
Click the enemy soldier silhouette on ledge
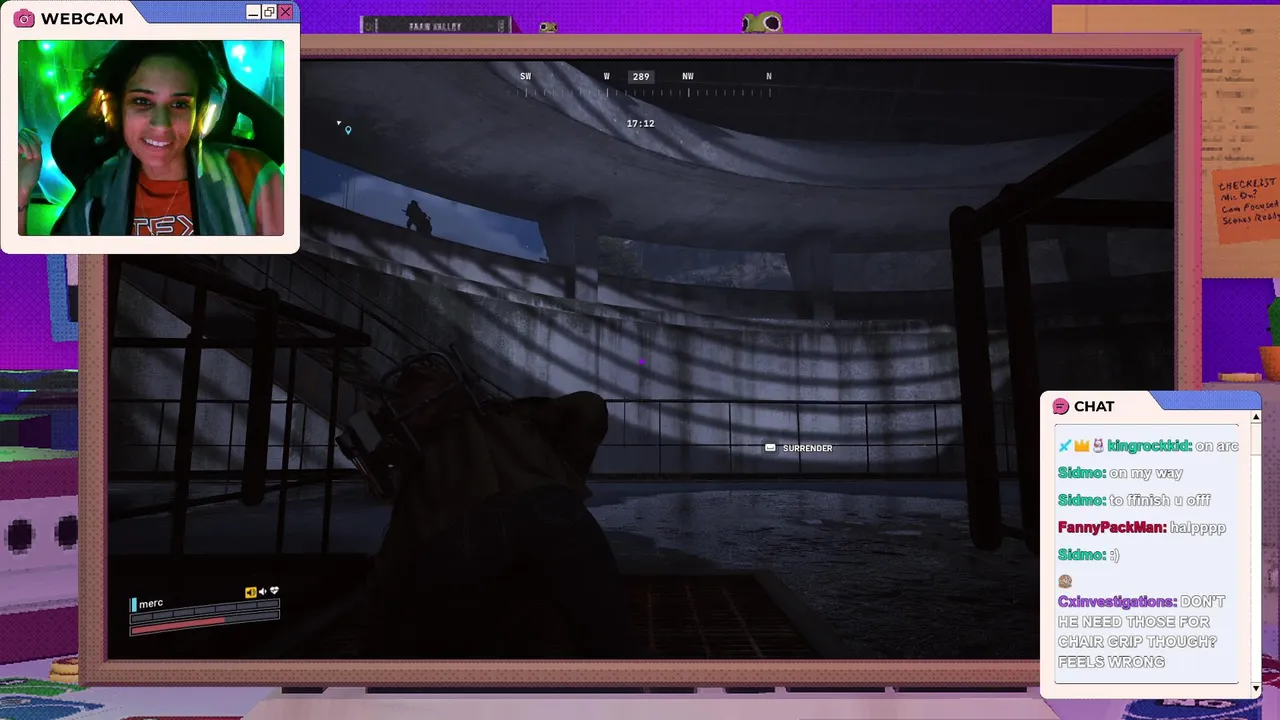coord(417,218)
